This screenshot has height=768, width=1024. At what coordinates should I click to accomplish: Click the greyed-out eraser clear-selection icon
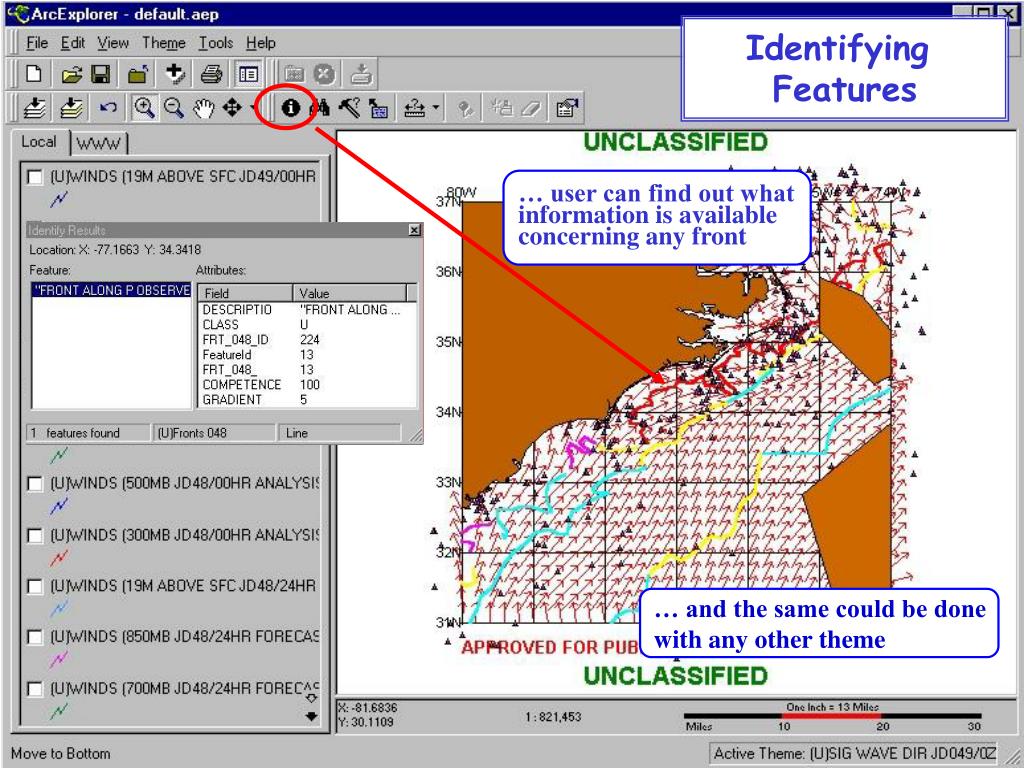[x=532, y=108]
